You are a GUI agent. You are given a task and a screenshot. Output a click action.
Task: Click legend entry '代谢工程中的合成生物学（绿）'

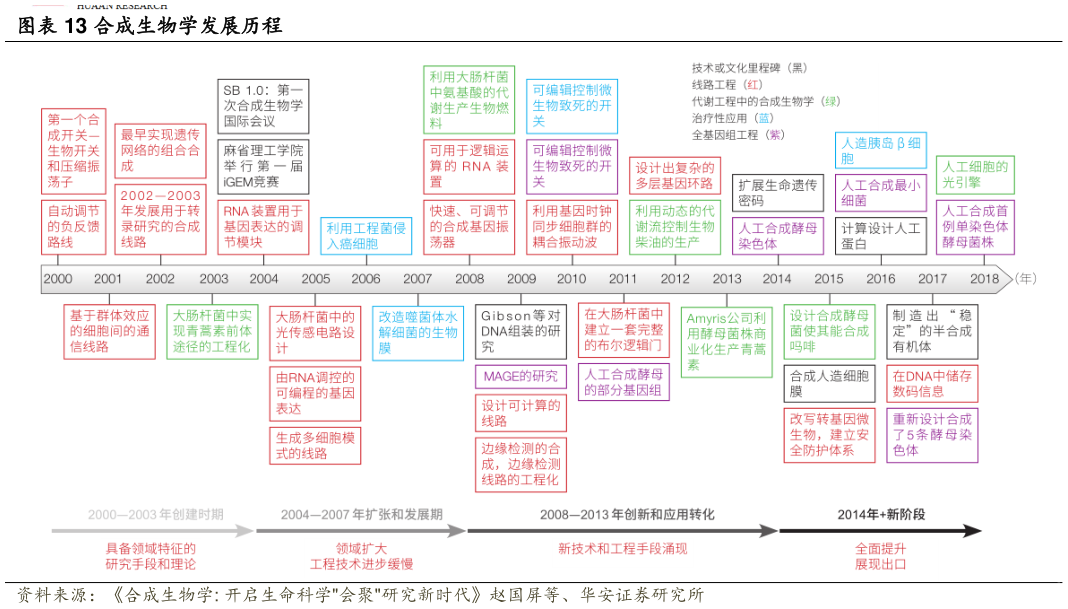[766, 102]
